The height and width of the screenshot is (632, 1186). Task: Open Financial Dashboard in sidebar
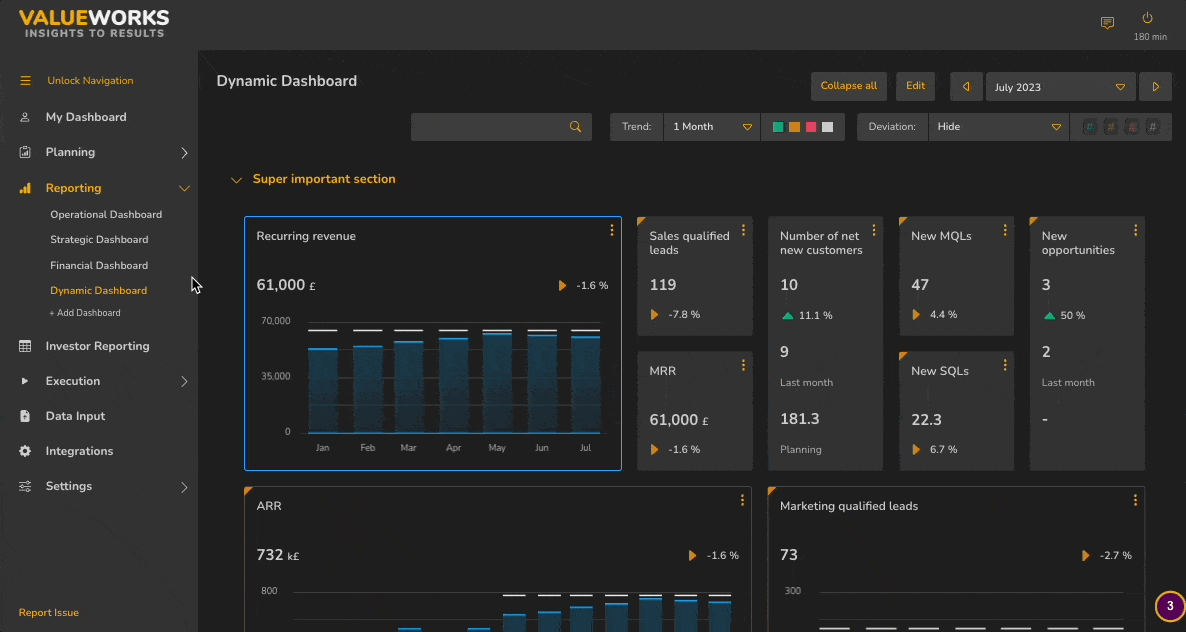[x=99, y=265]
